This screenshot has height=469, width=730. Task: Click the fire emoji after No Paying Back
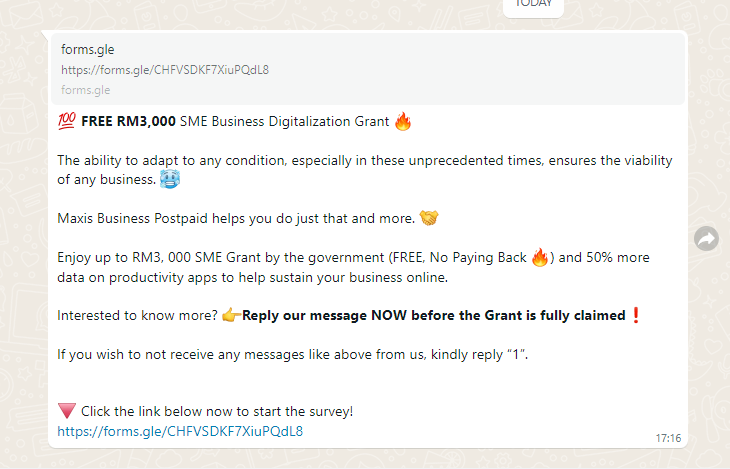point(540,257)
